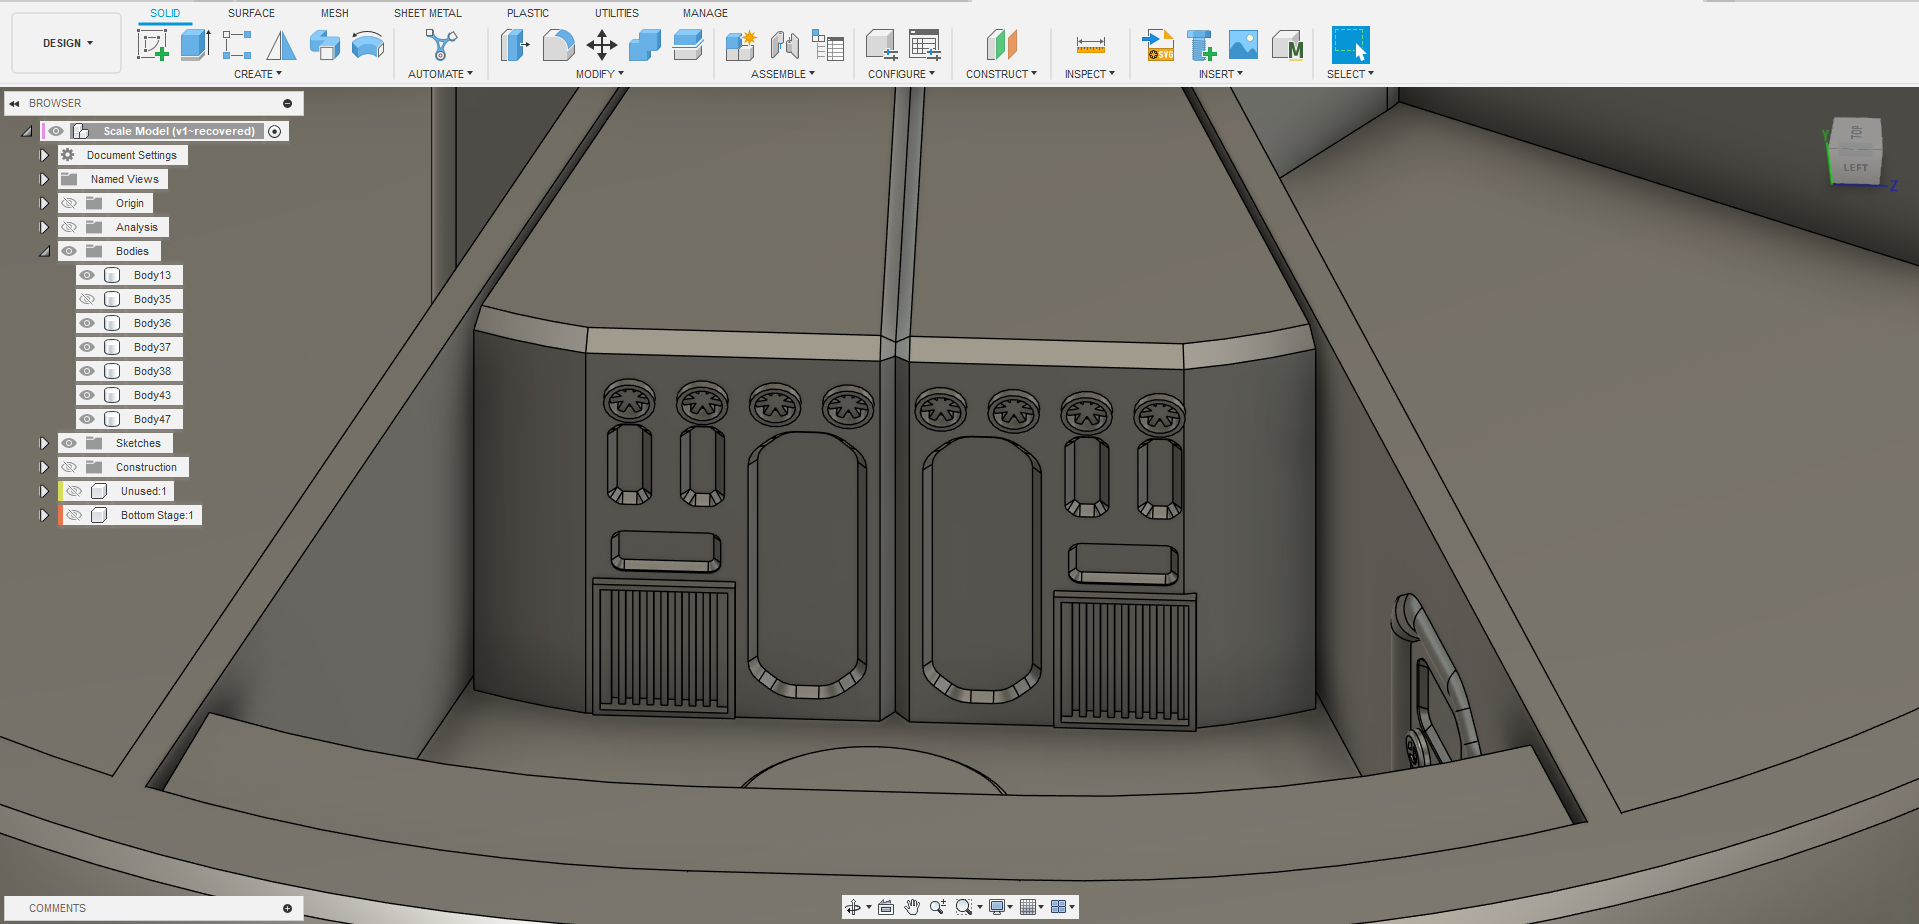Select the Move/Copy tool

coord(601,45)
